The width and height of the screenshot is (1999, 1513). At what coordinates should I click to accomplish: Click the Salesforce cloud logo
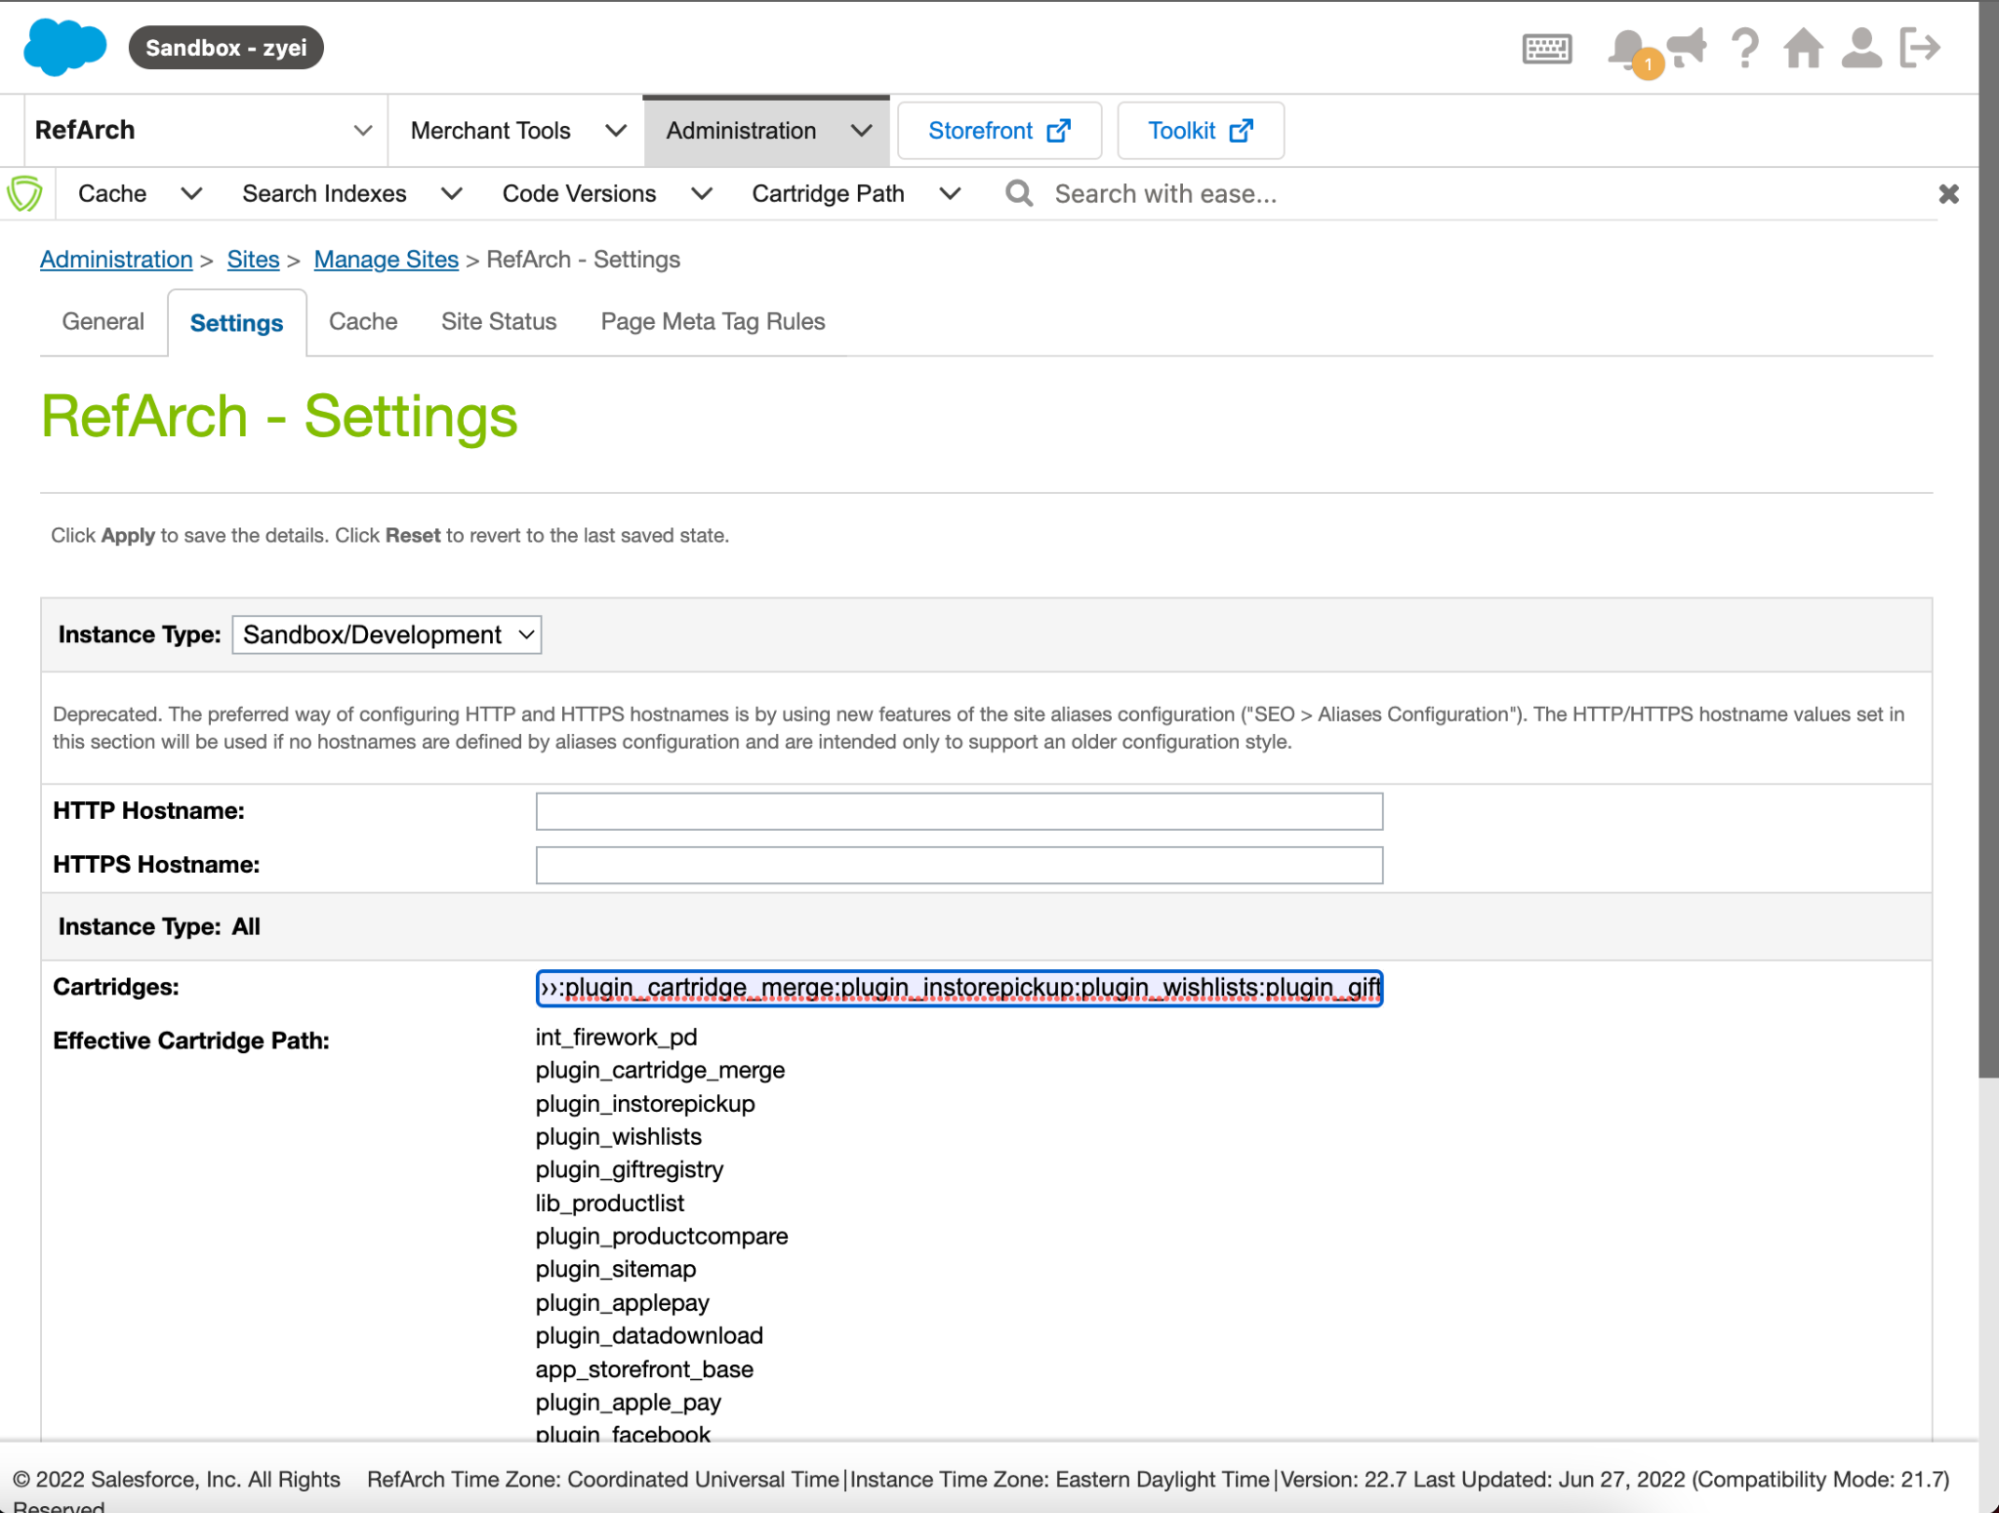(64, 47)
